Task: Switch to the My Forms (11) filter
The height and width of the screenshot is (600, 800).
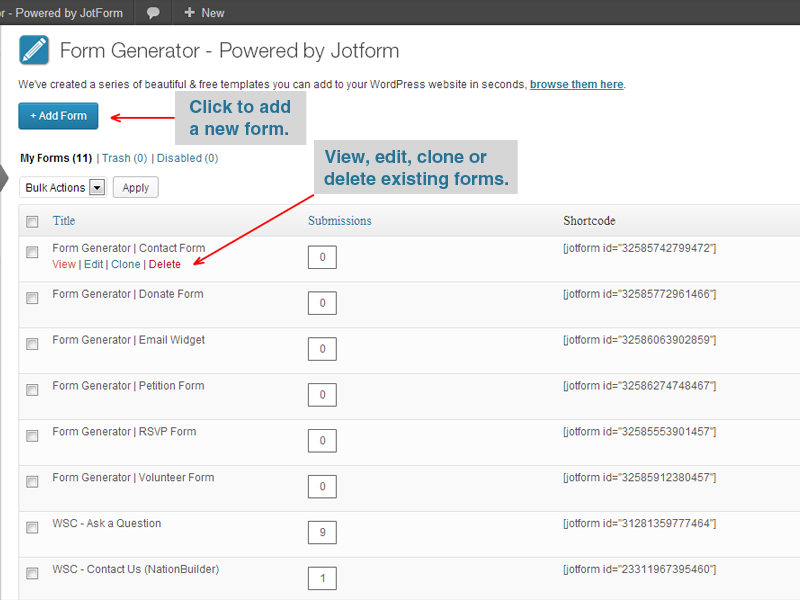Action: (56, 158)
